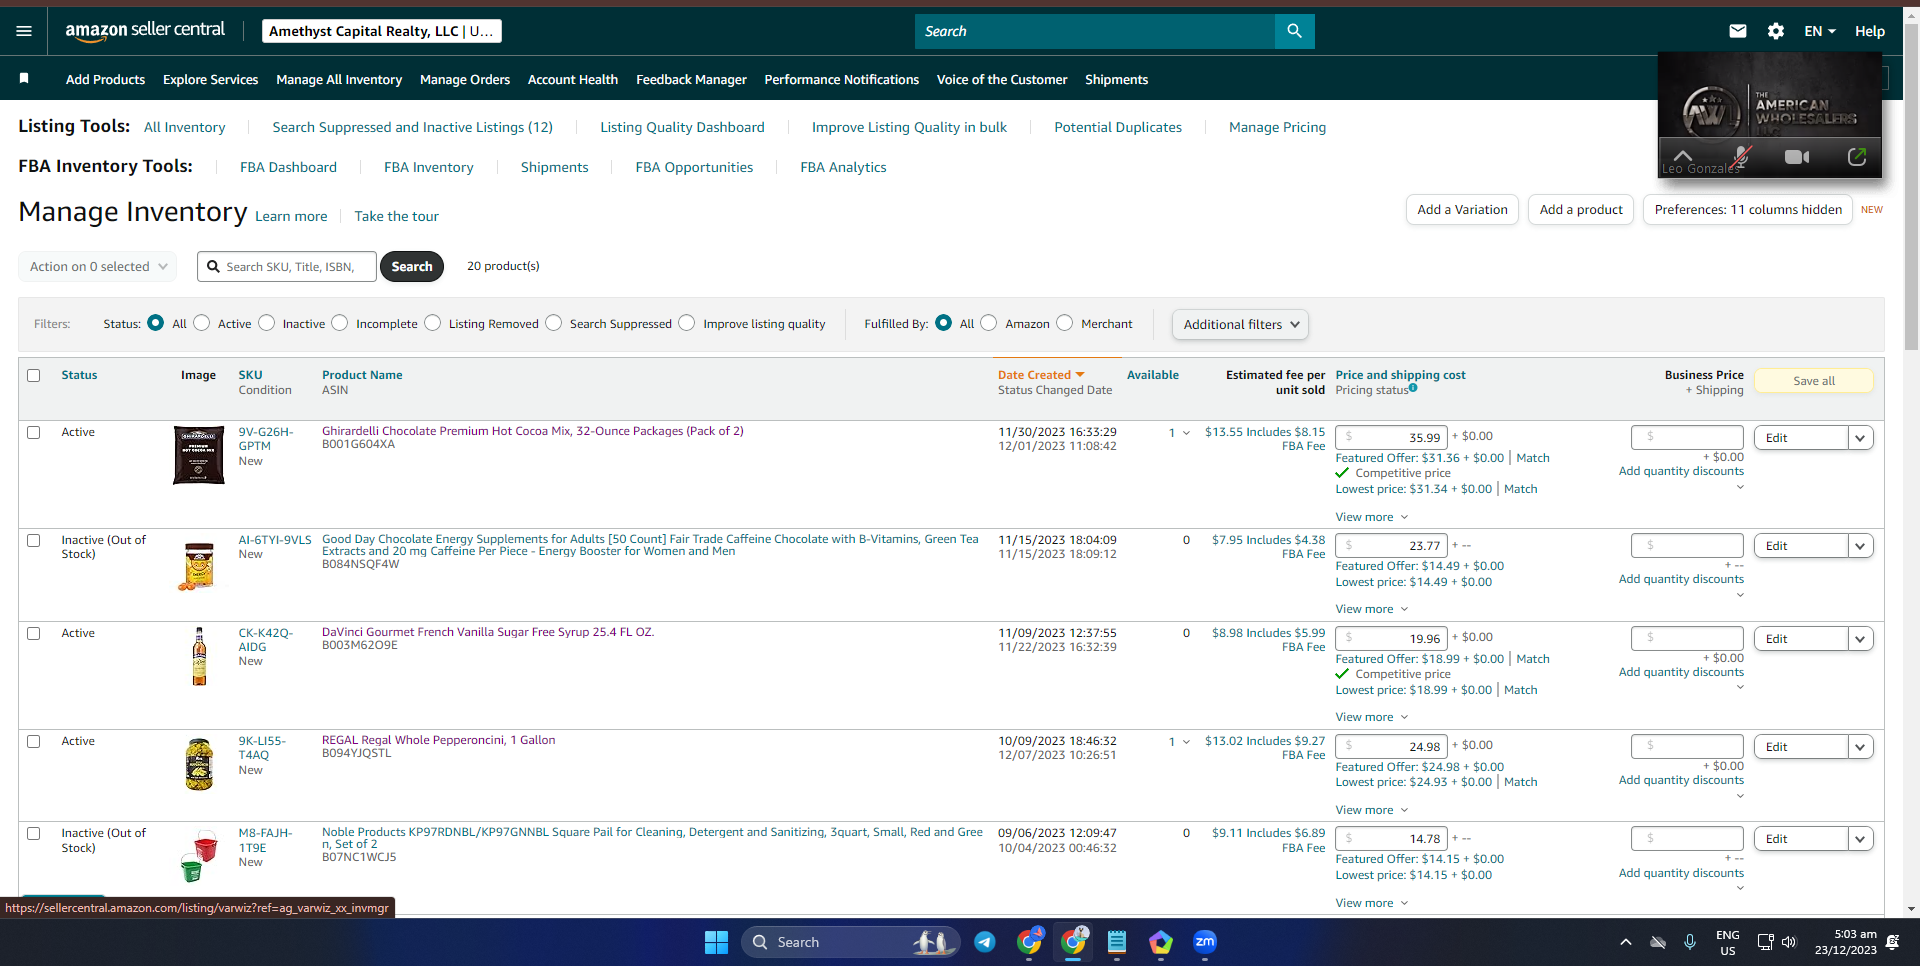Click the magnifier button of the top search bar

[1294, 31]
